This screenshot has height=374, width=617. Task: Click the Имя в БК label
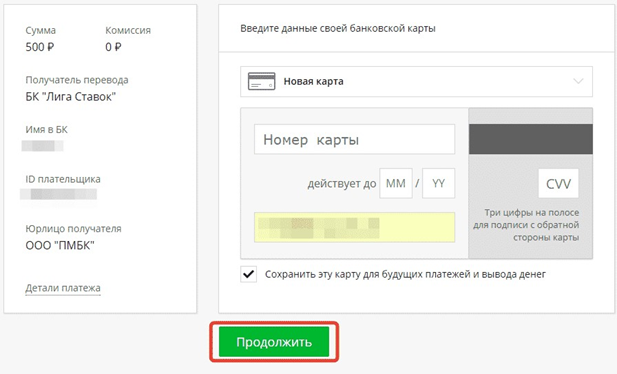click(x=46, y=130)
